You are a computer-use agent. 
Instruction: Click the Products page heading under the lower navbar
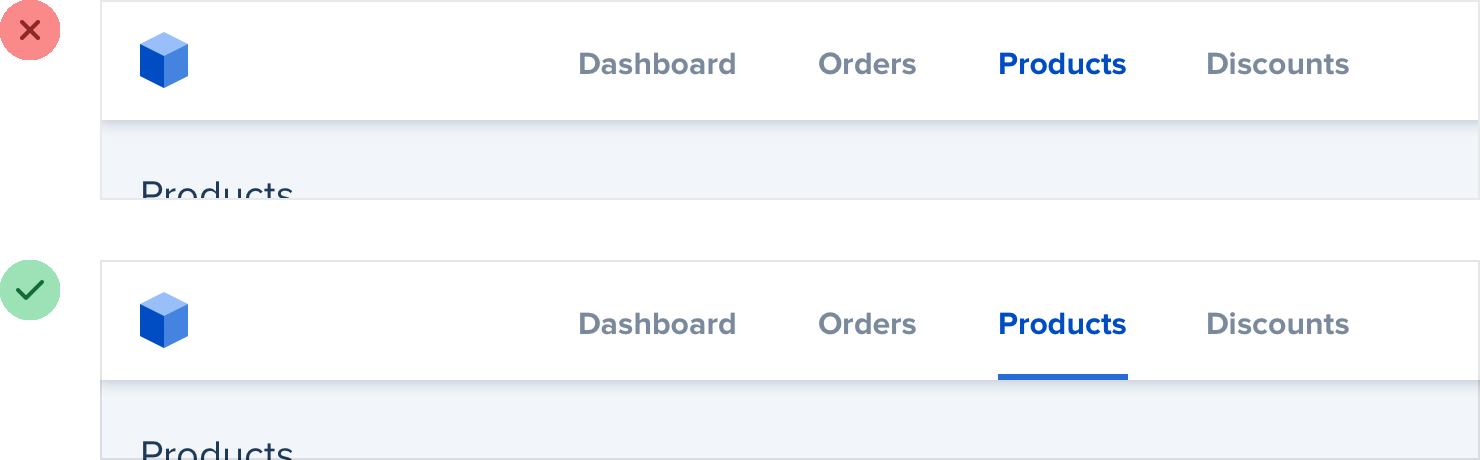point(216,450)
